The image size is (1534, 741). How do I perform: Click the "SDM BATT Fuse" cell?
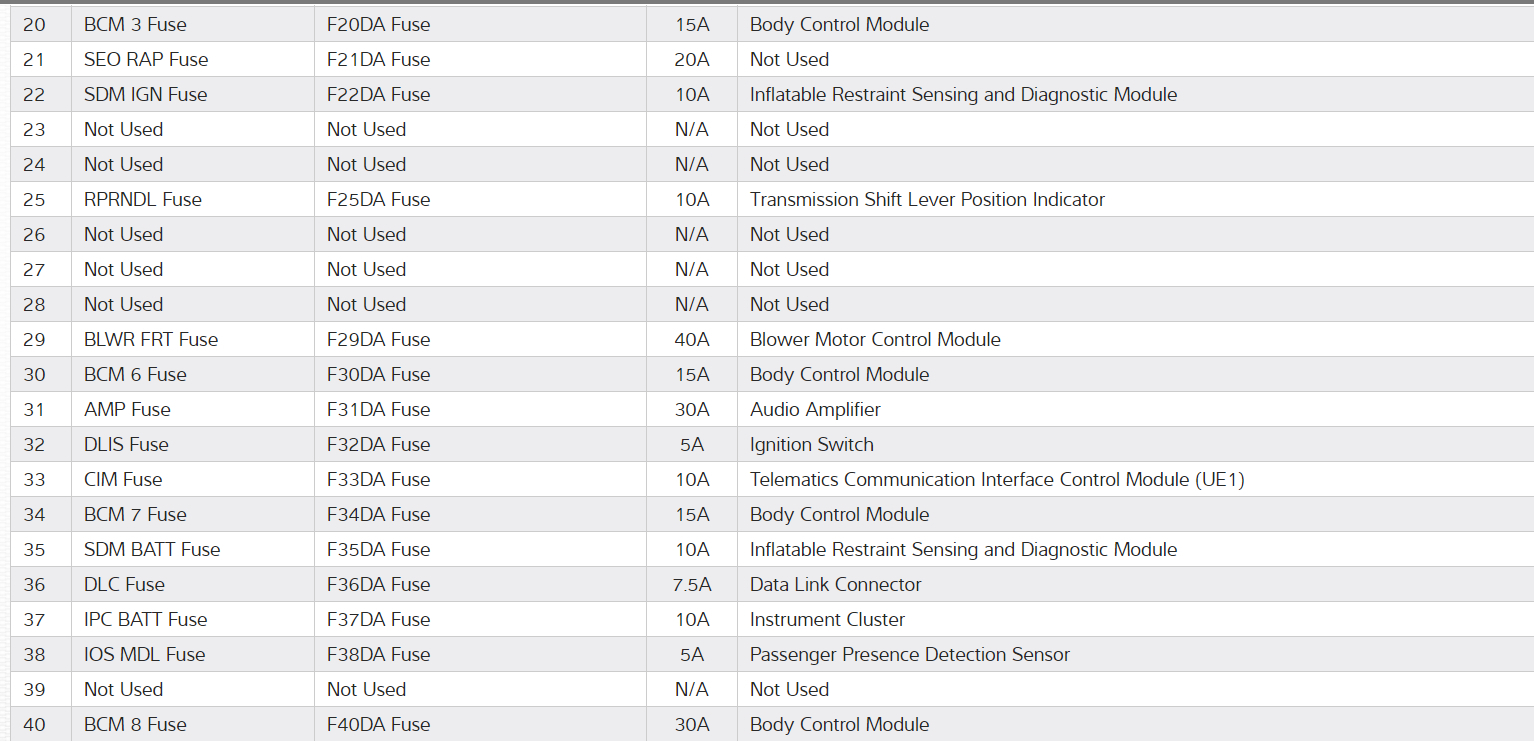click(152, 549)
